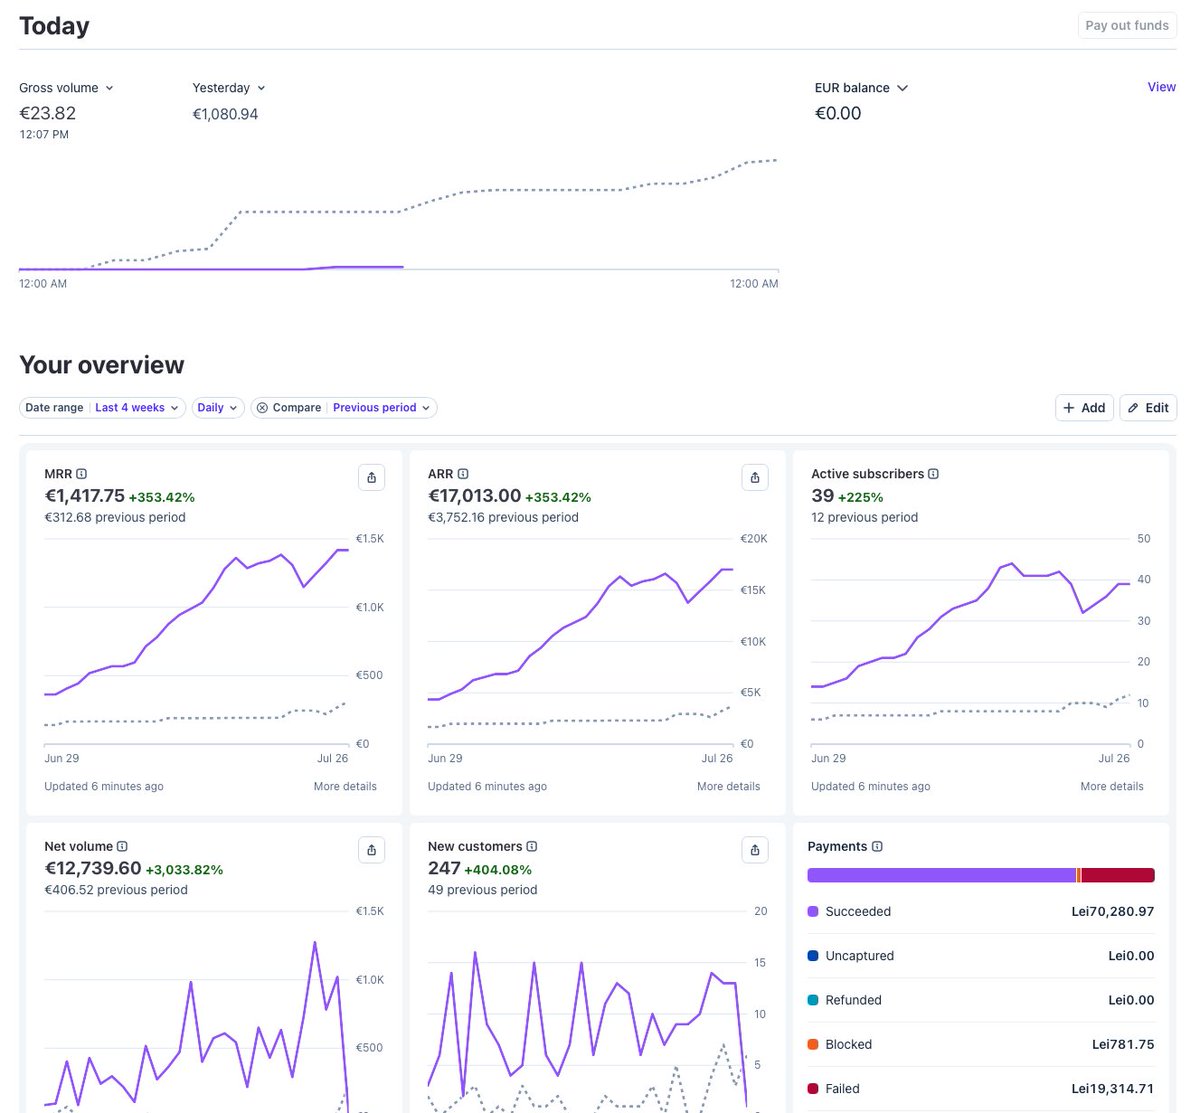Screen dimensions: 1200x1113
Task: Click the Payments info icon
Action: pyautogui.click(x=877, y=846)
